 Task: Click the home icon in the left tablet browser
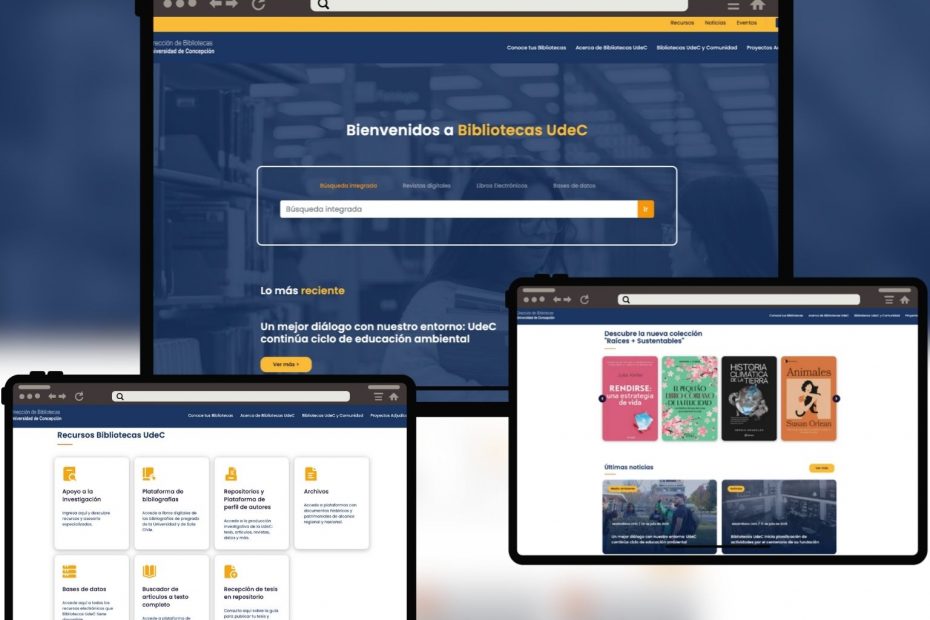[394, 396]
